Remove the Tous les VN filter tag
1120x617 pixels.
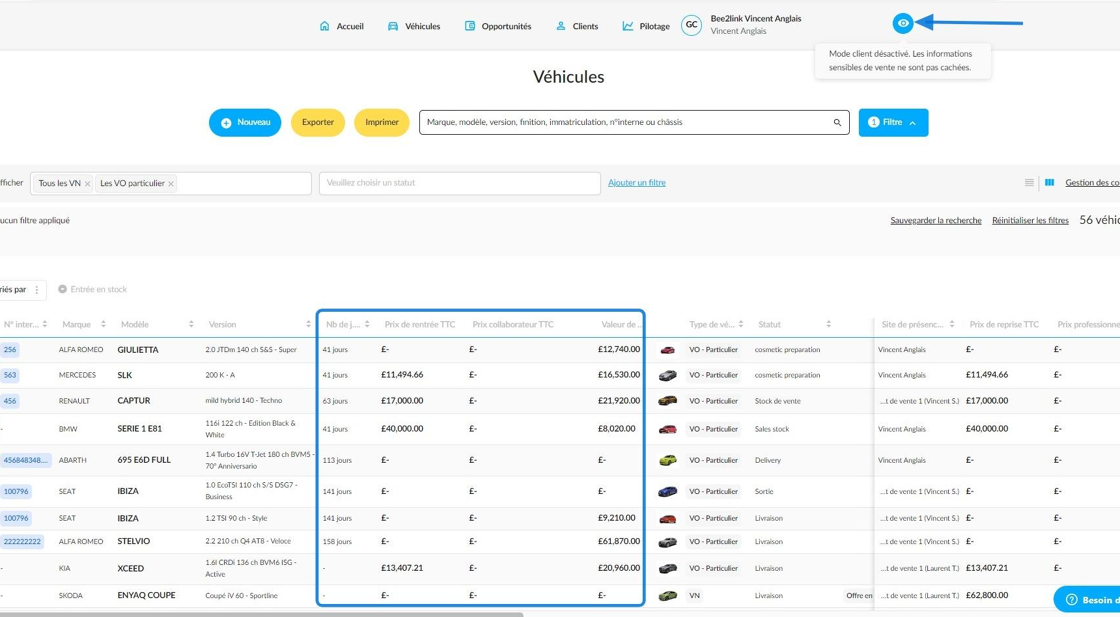click(87, 184)
